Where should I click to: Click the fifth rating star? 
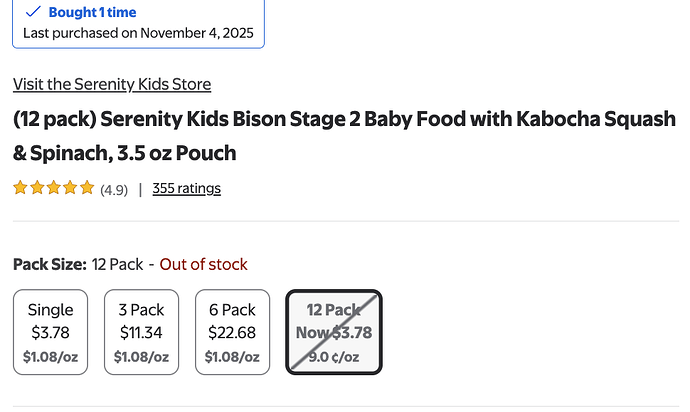(x=87, y=188)
